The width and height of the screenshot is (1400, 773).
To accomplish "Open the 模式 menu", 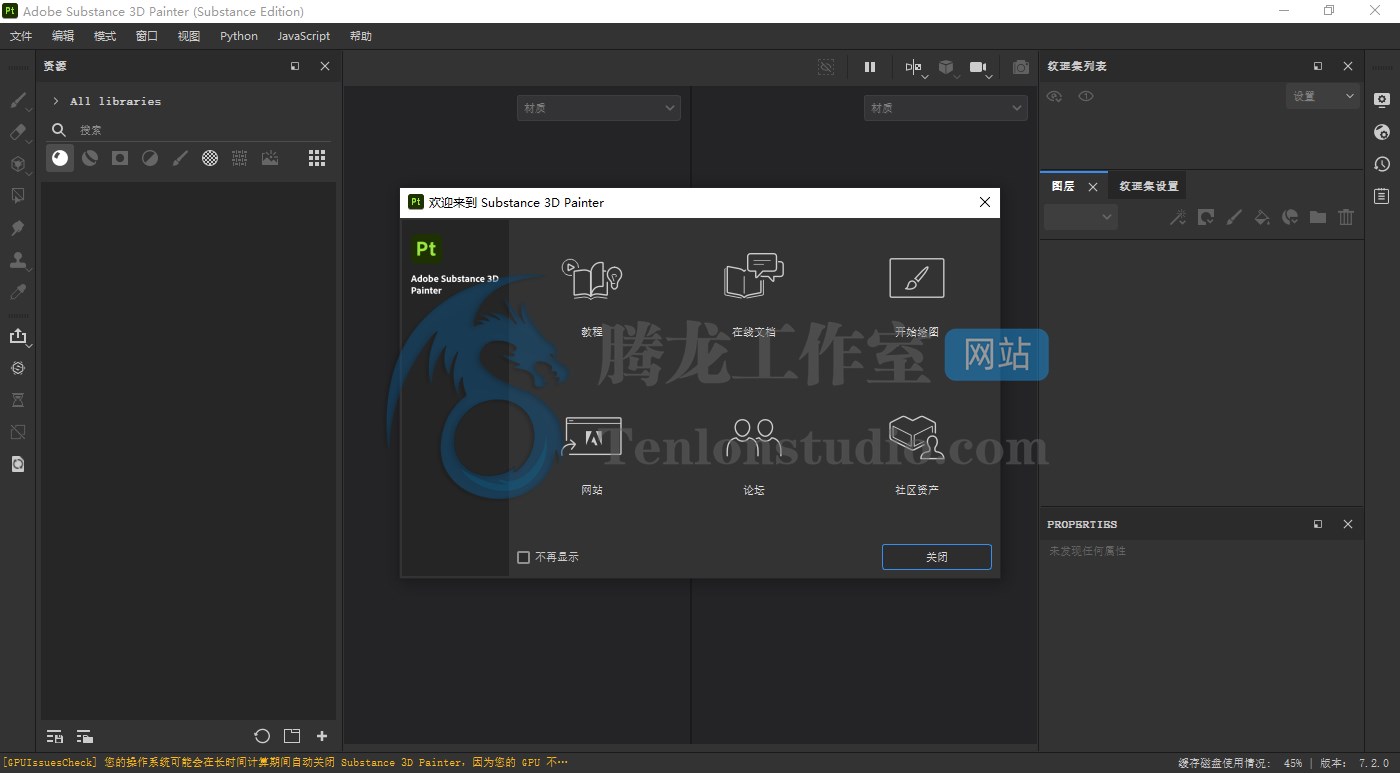I will [x=105, y=36].
